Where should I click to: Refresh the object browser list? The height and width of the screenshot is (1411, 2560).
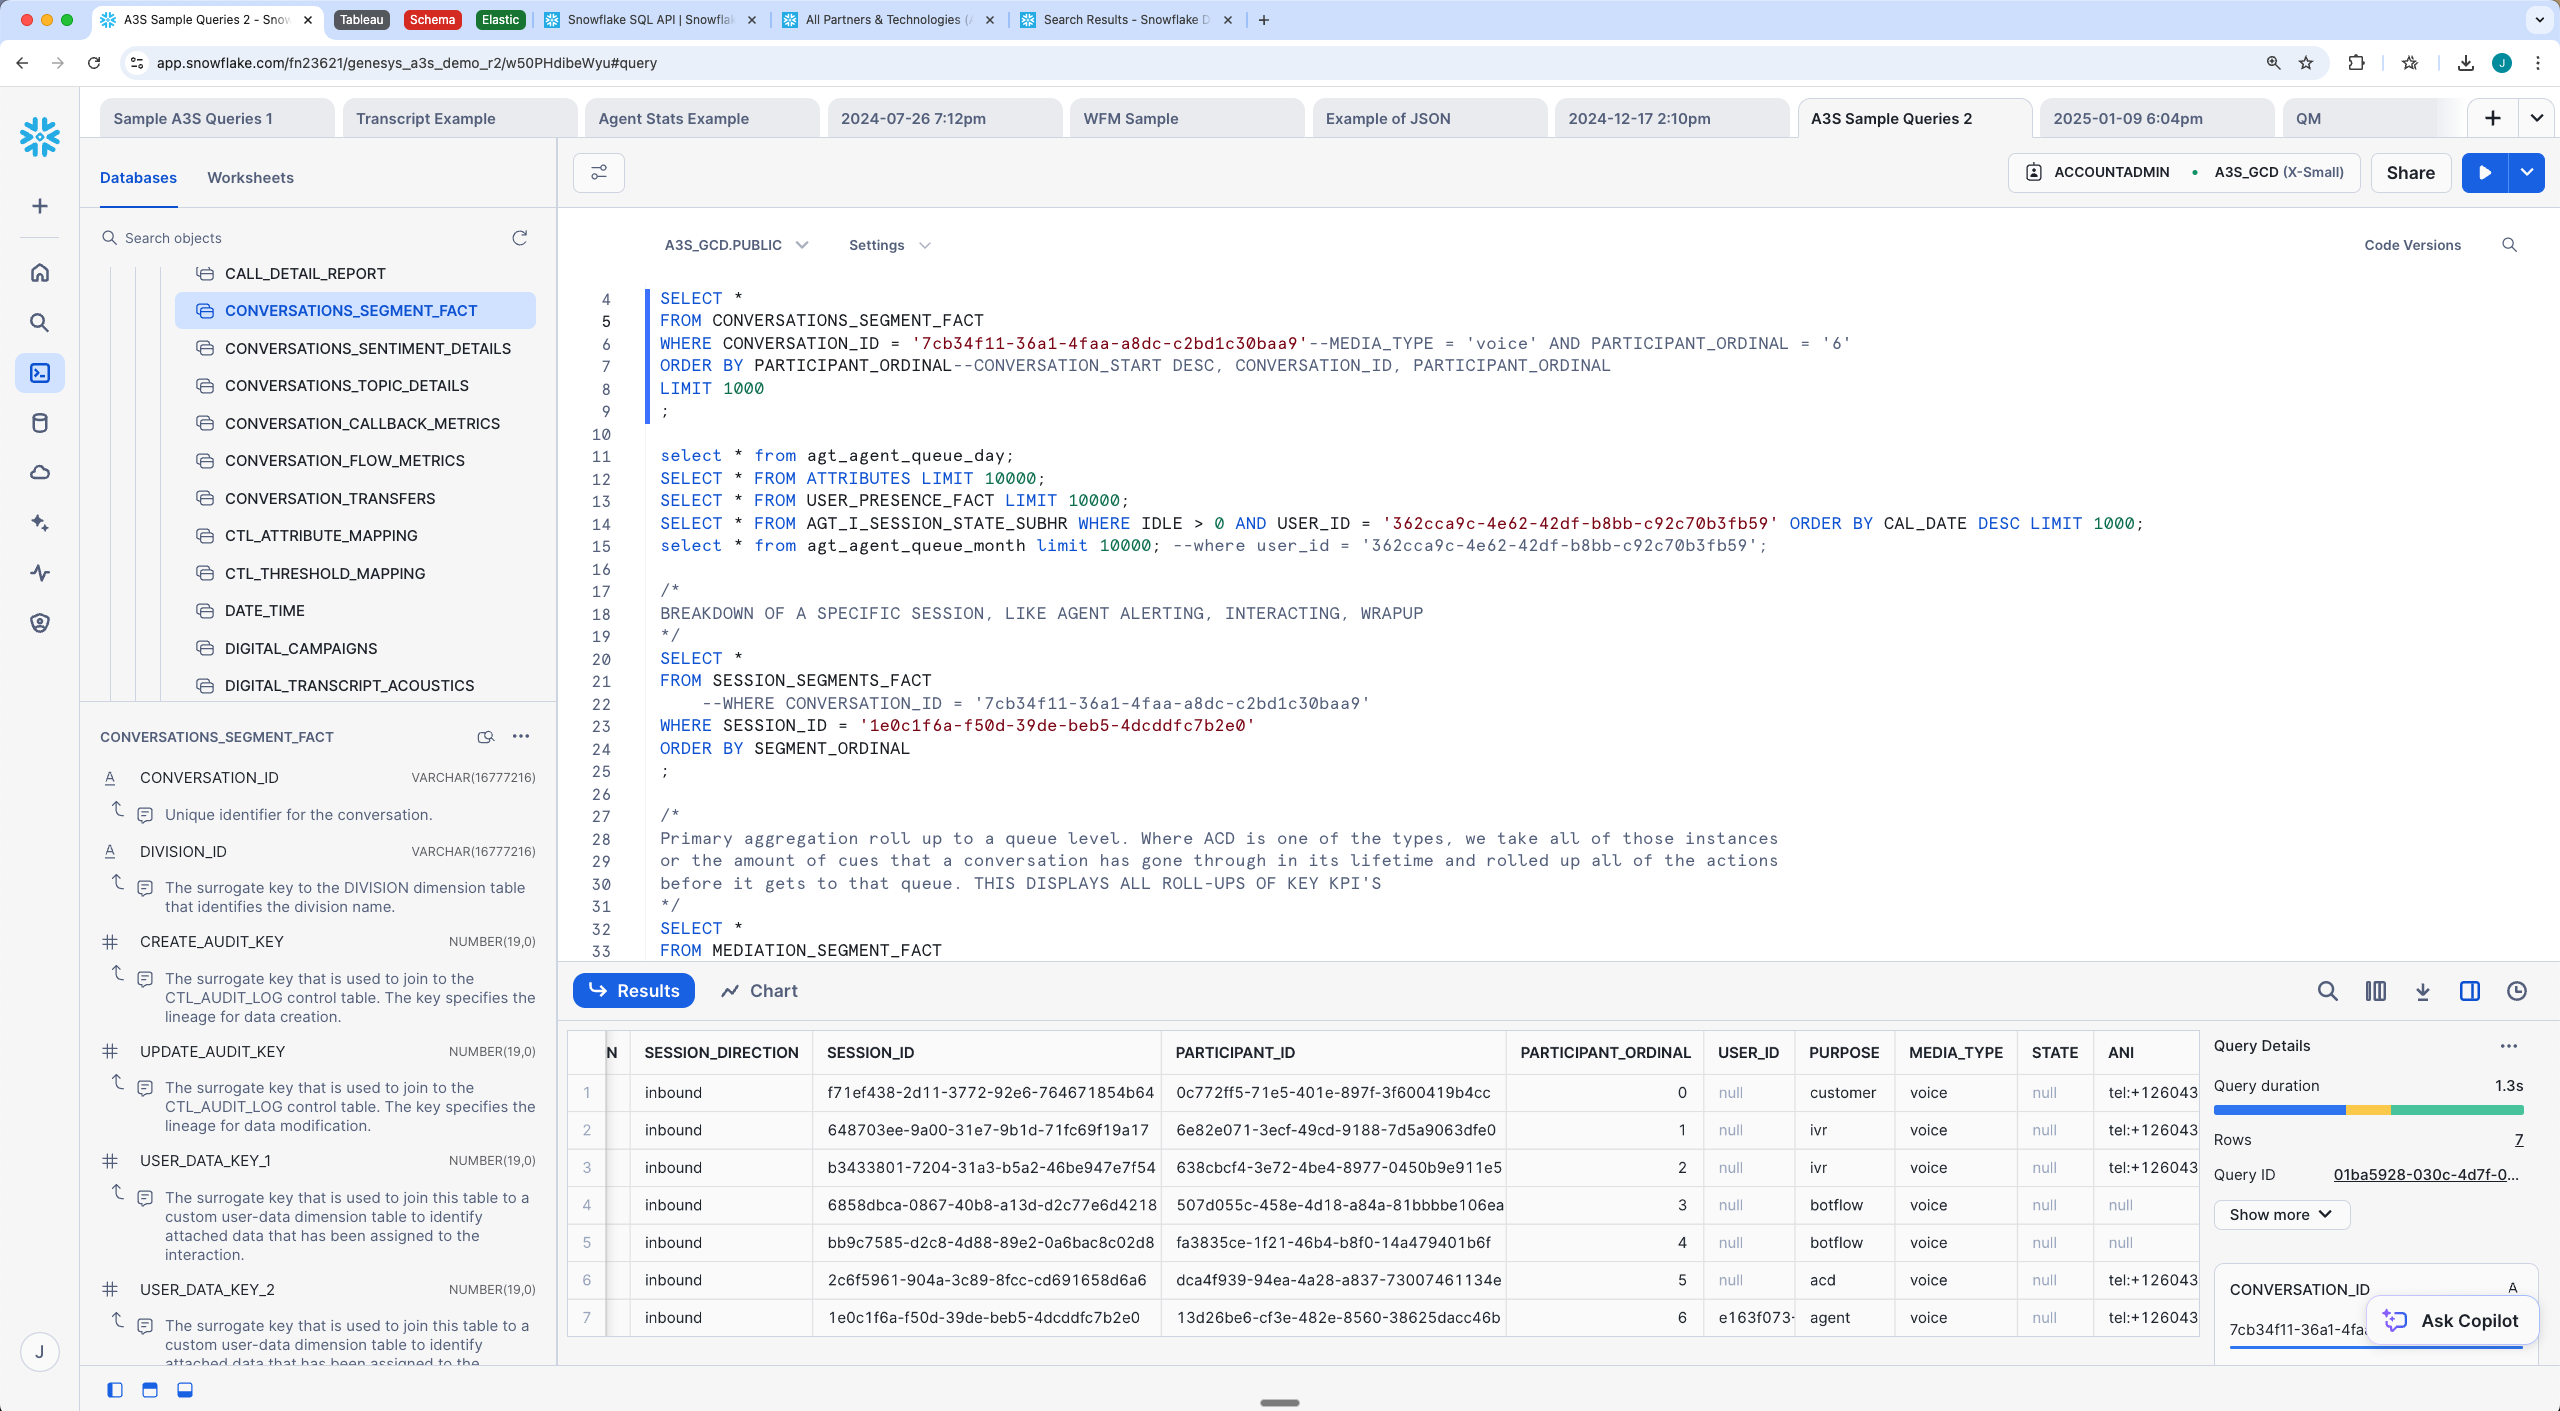tap(520, 238)
